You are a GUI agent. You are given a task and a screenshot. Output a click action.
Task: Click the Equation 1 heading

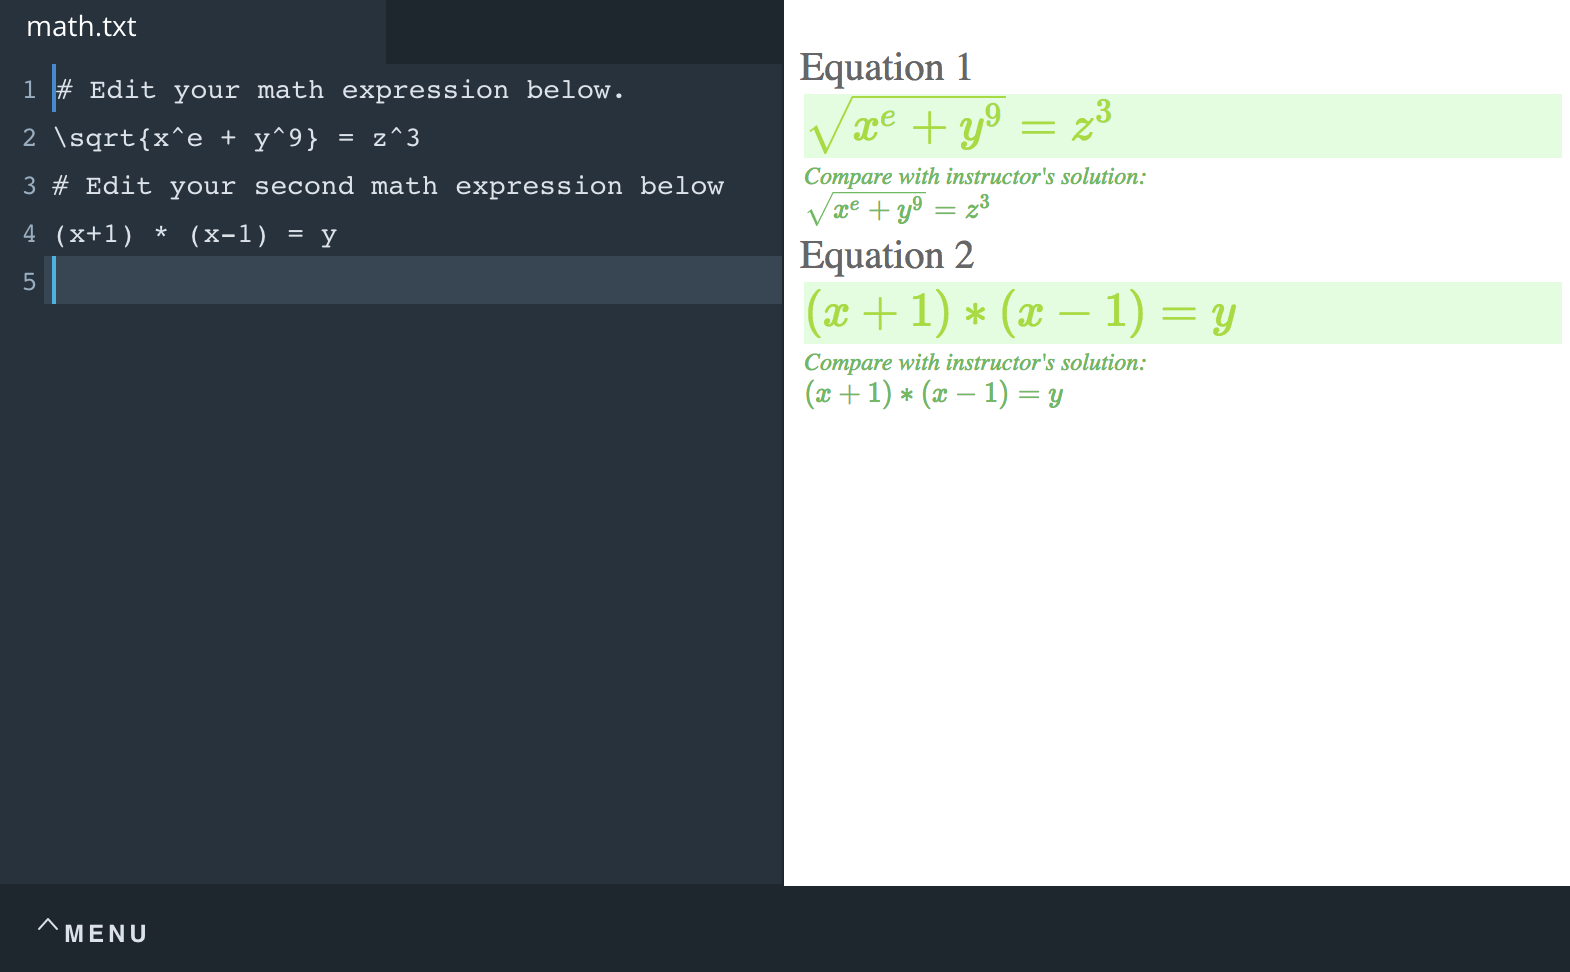(886, 68)
